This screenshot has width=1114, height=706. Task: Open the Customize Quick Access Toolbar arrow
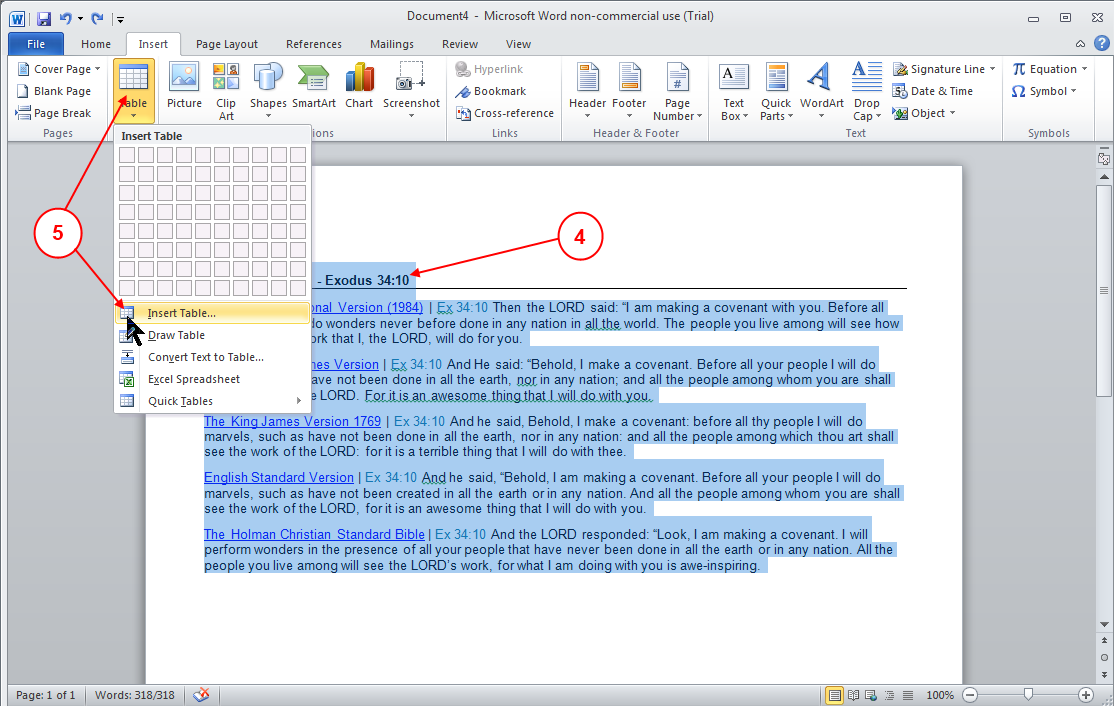[121, 19]
